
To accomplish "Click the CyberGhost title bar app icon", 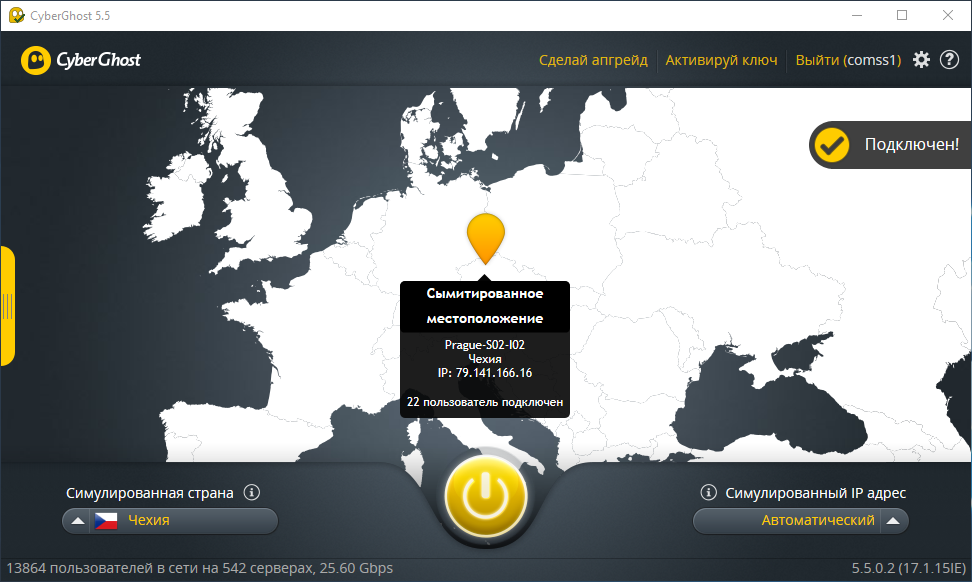I will [x=17, y=15].
